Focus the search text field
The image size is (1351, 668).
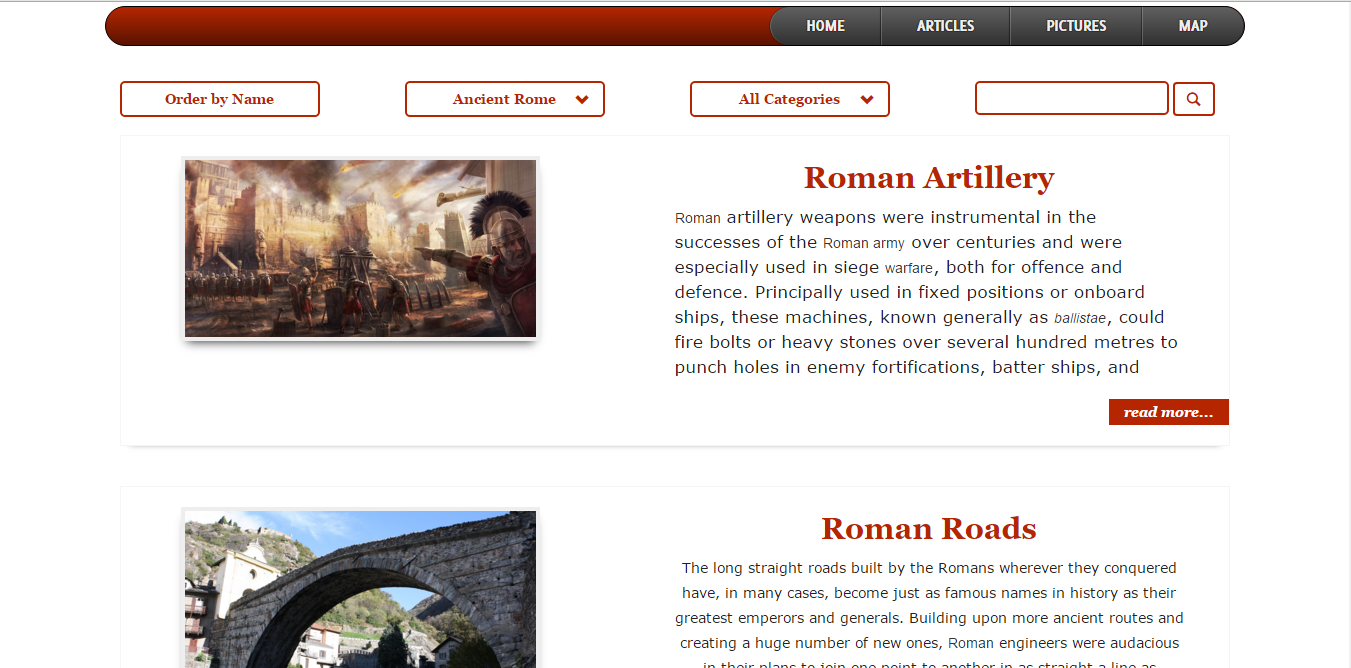pos(1072,98)
